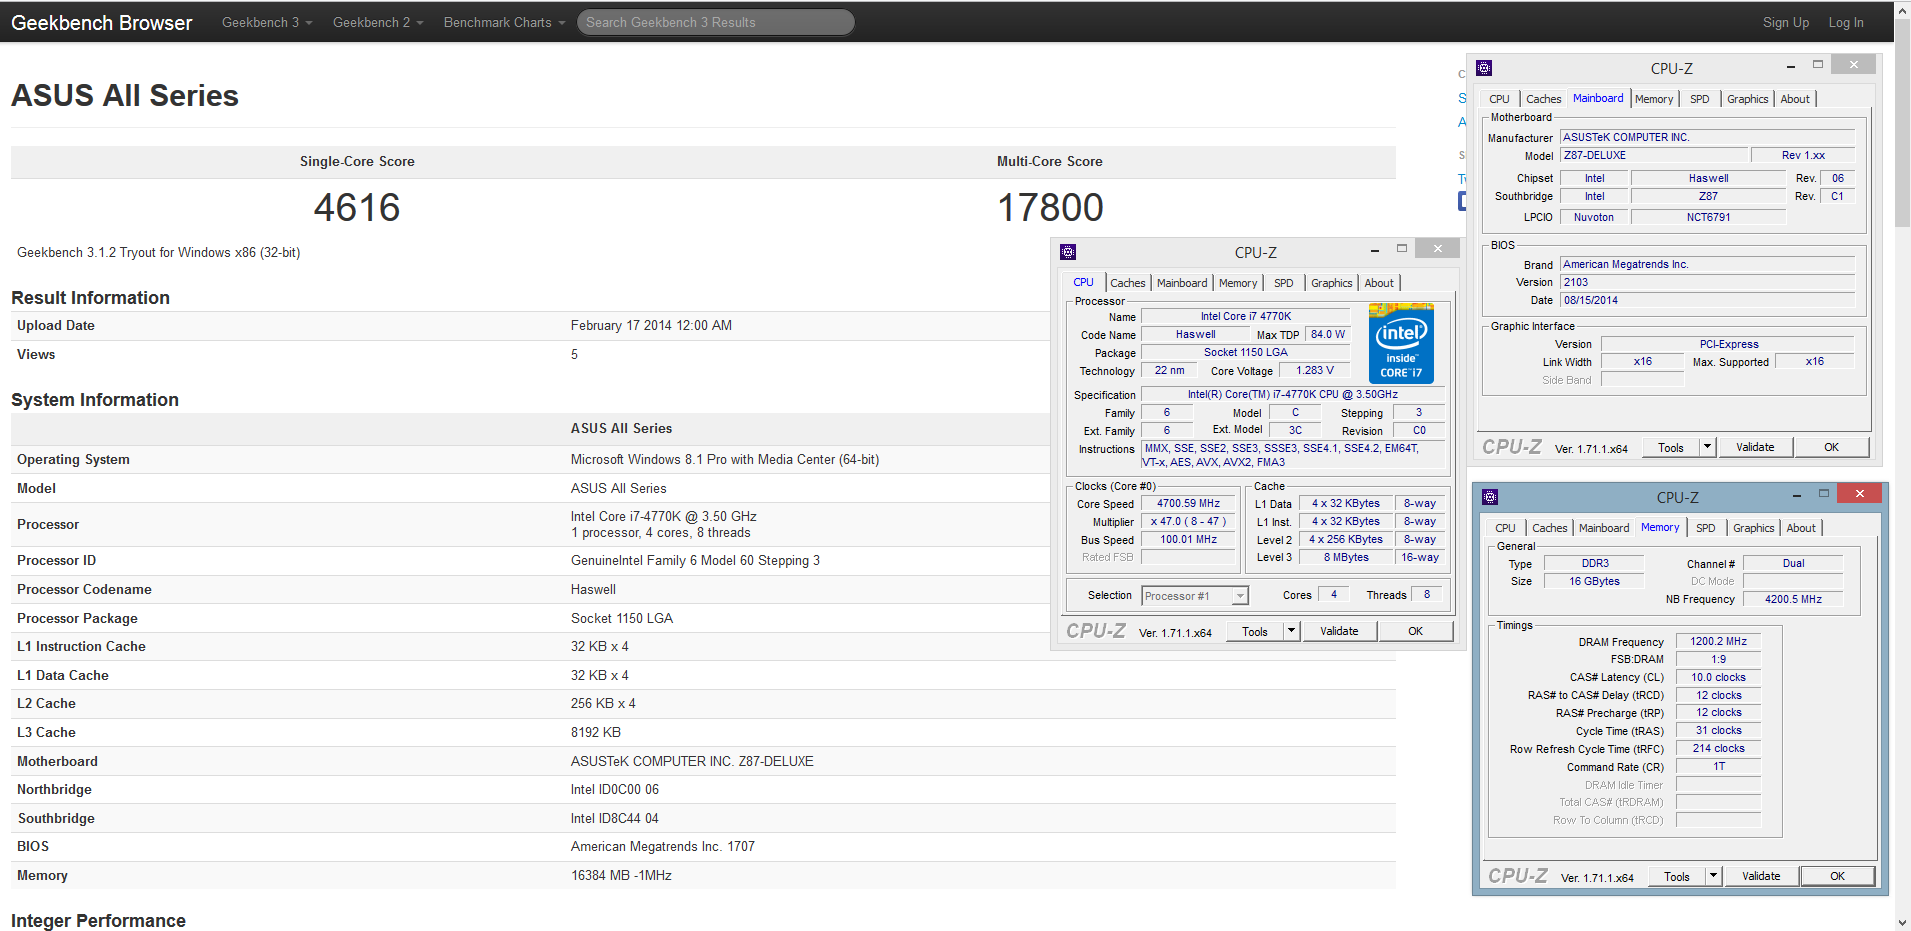Click the Core Speed 4700.59 MHz value
The width and height of the screenshot is (1911, 931).
(x=1188, y=503)
